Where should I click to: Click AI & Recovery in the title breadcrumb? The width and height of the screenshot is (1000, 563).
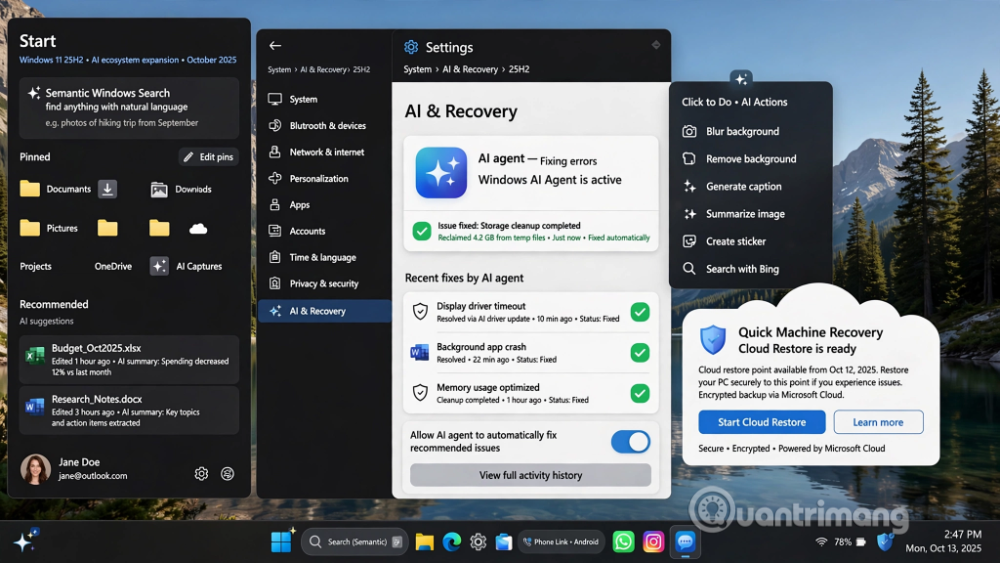(x=470, y=69)
